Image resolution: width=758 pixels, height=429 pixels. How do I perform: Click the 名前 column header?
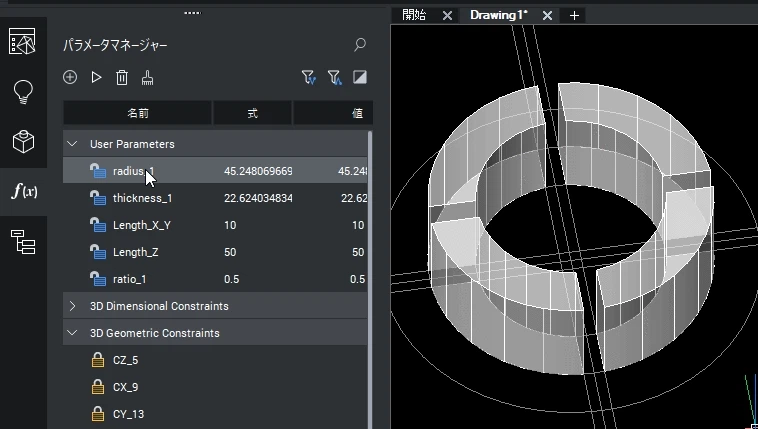pos(138,113)
